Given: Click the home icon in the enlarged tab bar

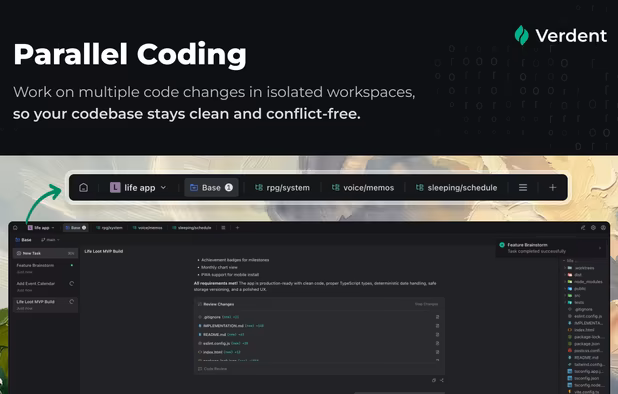Looking at the screenshot, I should pyautogui.click(x=84, y=188).
